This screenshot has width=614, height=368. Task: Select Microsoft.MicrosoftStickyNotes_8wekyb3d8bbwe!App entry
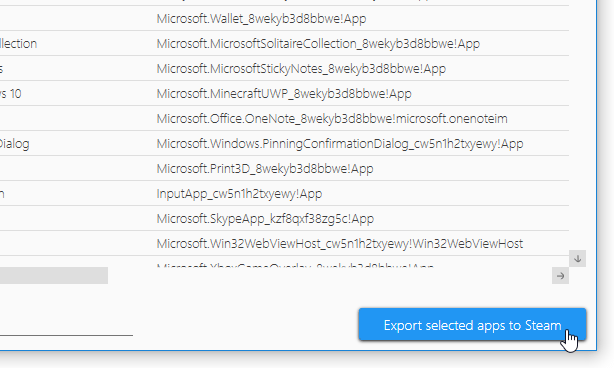click(301, 69)
